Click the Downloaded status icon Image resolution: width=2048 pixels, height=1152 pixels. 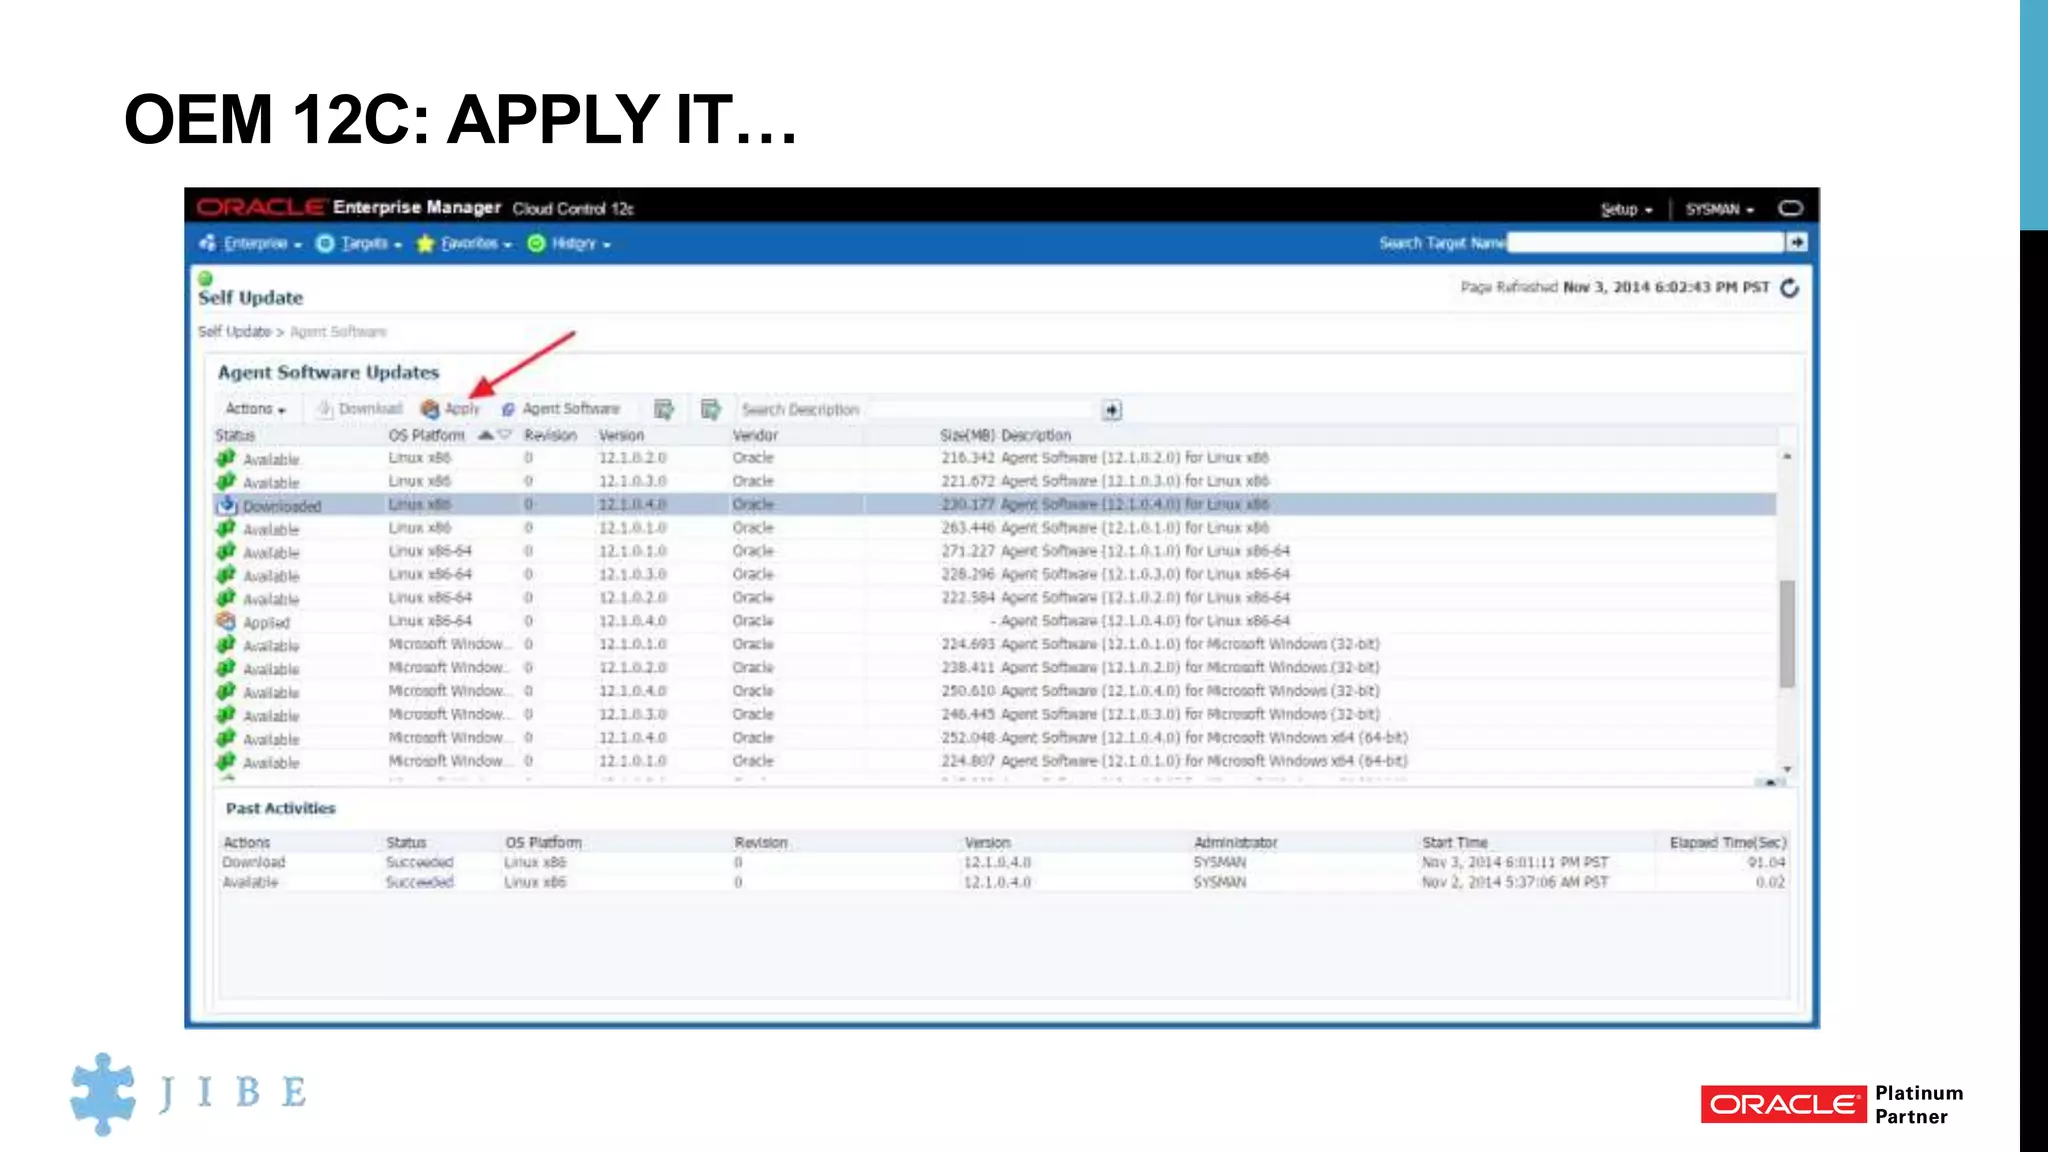tap(227, 505)
